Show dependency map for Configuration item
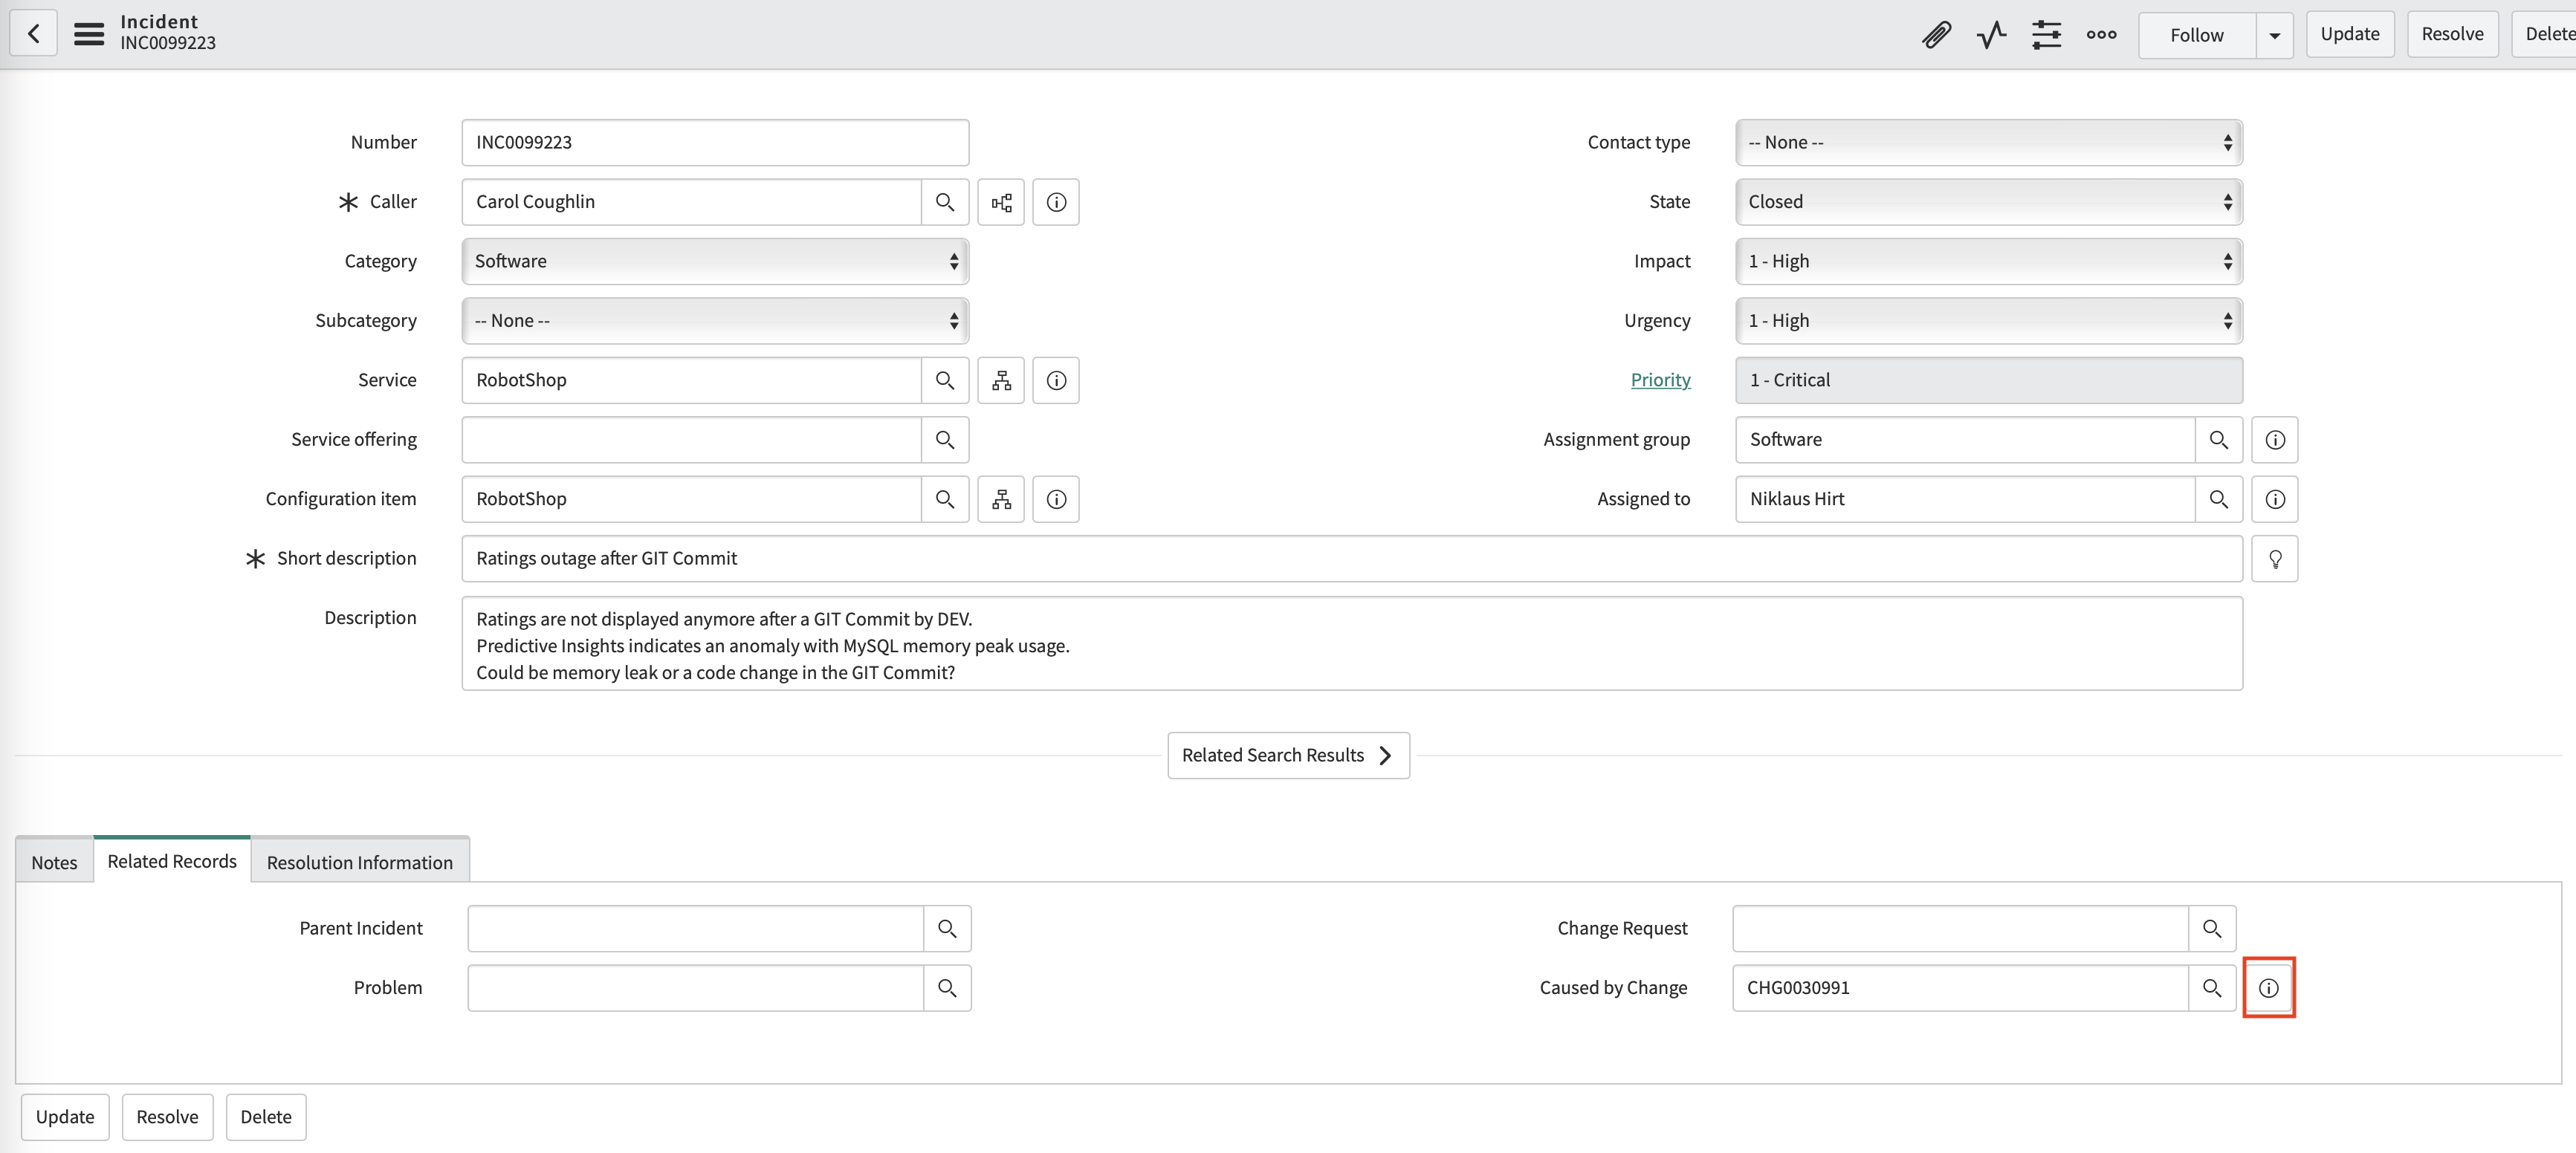The height and width of the screenshot is (1153, 2576). [x=1001, y=499]
